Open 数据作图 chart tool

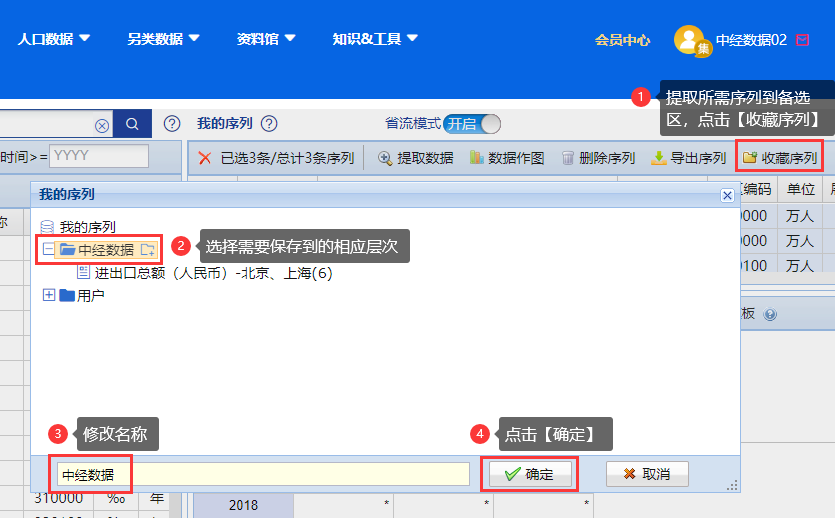pos(506,158)
